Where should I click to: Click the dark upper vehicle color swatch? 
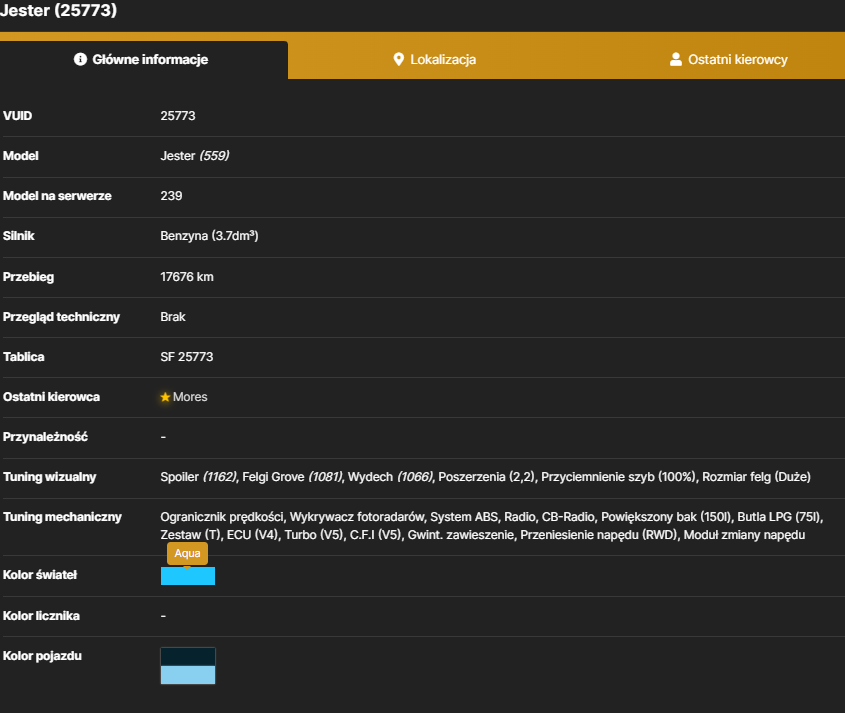coord(188,657)
